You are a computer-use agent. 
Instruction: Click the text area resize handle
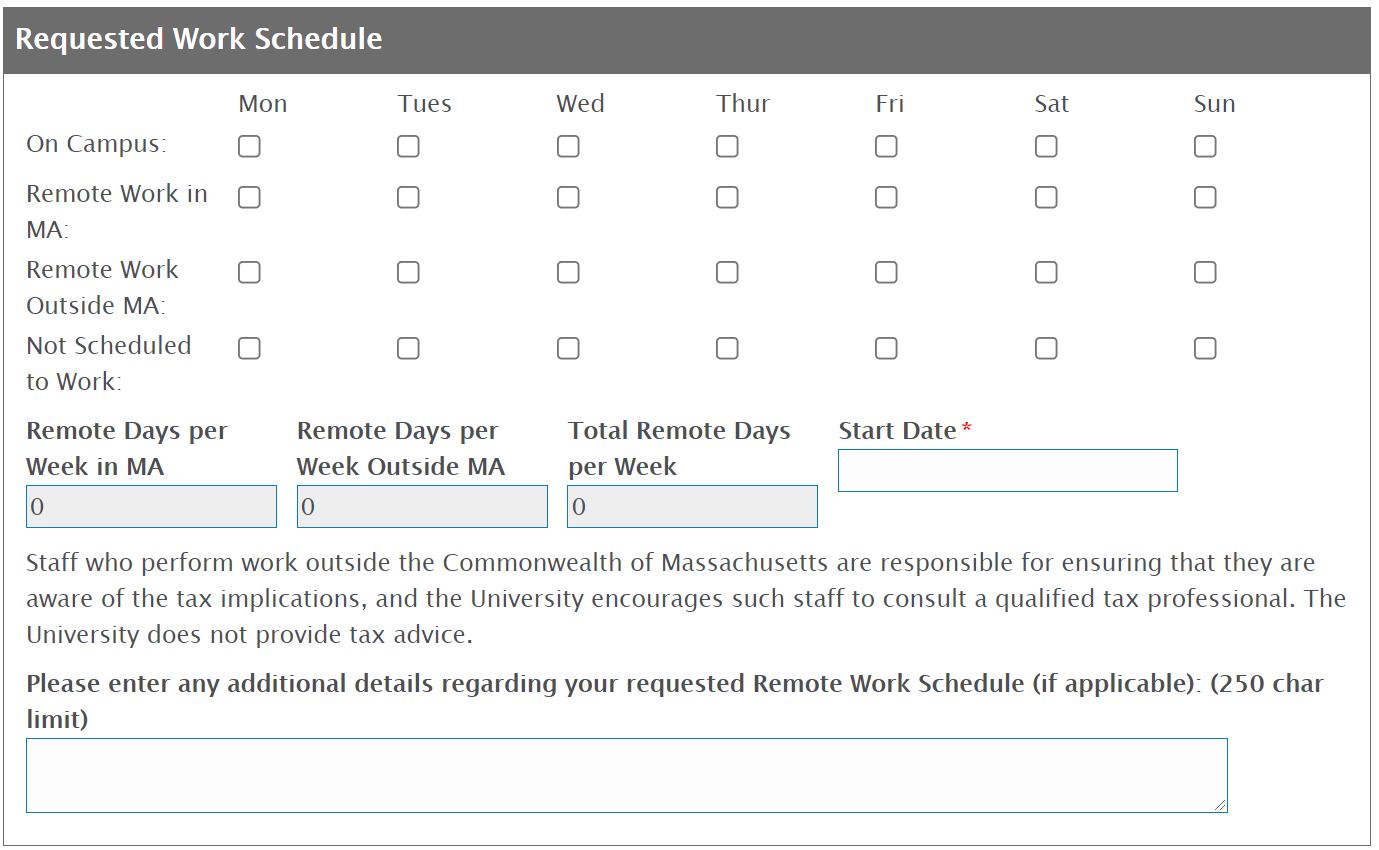[1220, 805]
